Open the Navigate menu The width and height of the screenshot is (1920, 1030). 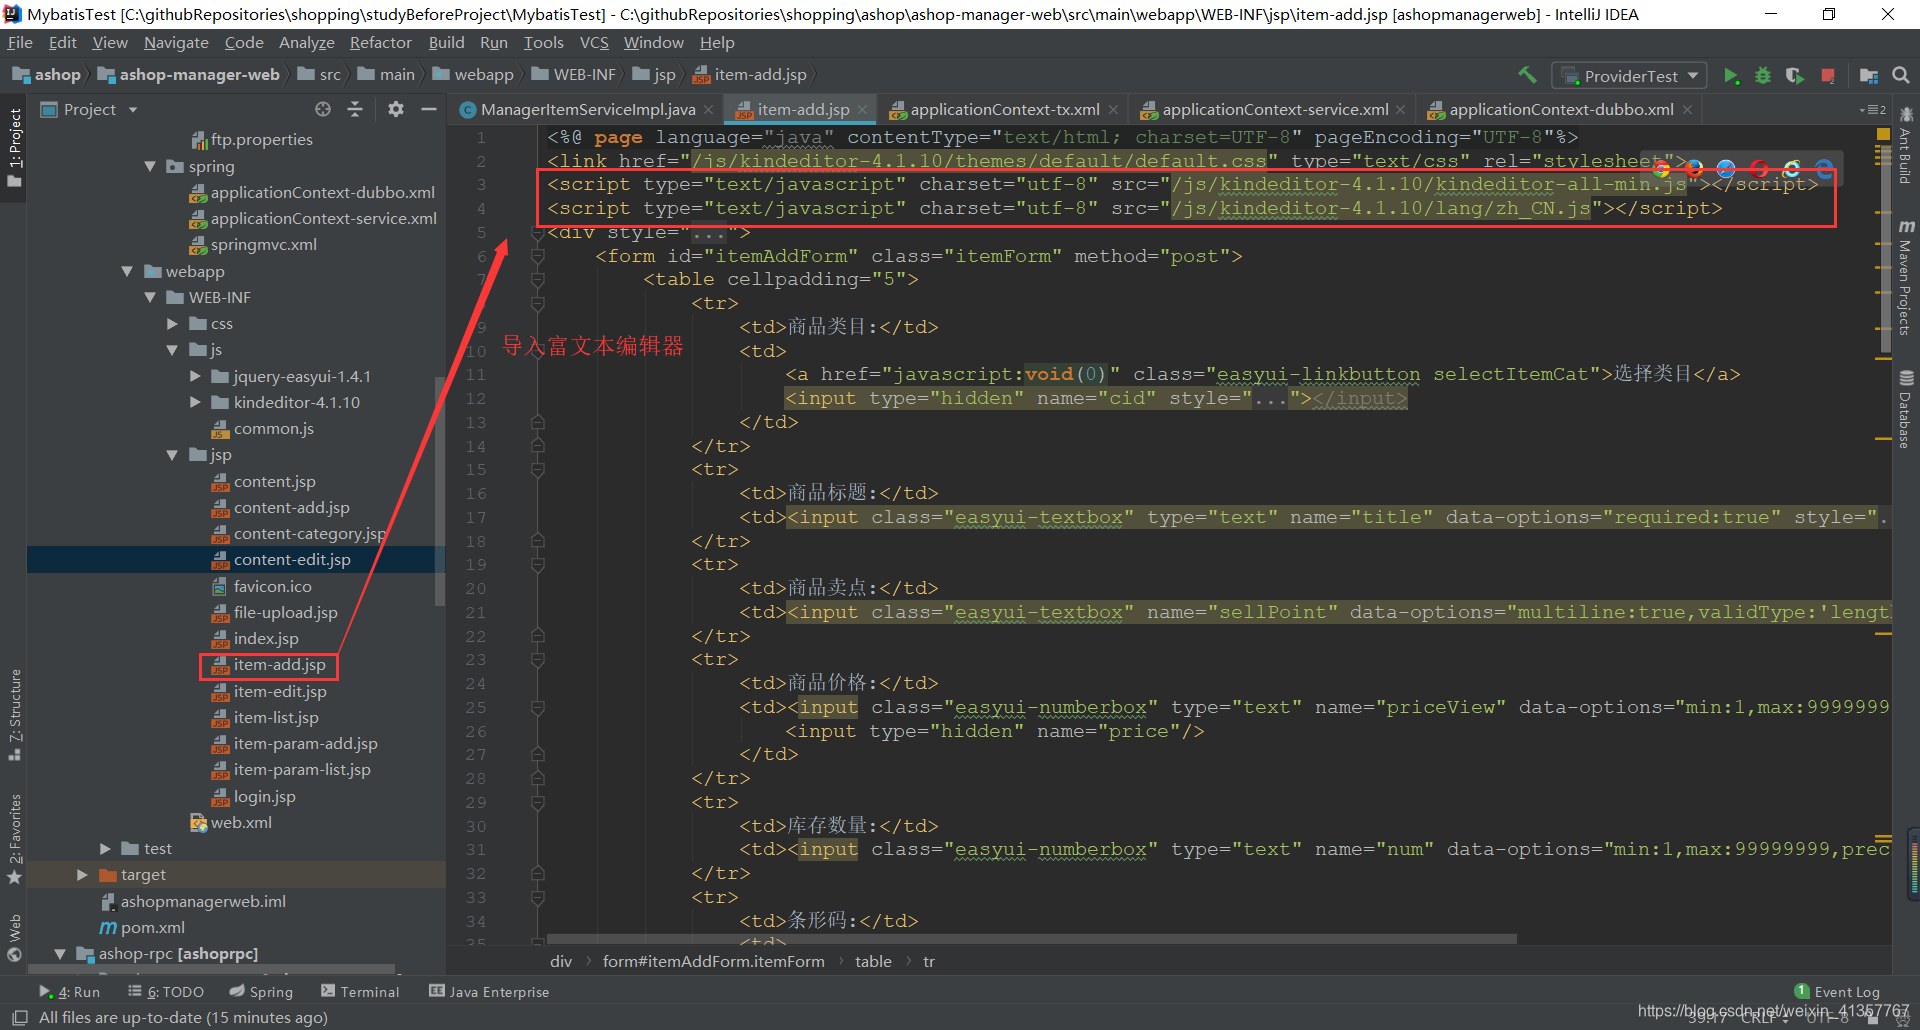click(176, 43)
